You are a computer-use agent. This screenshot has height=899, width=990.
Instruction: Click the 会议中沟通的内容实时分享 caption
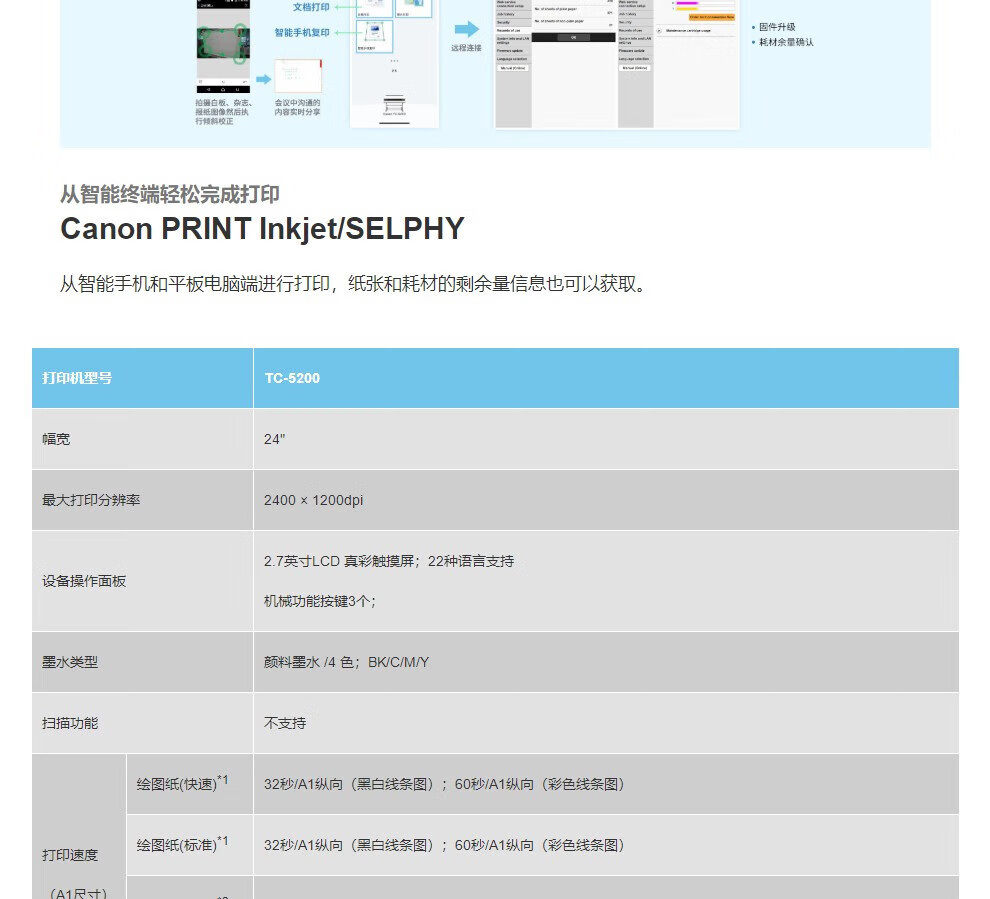pos(297,107)
